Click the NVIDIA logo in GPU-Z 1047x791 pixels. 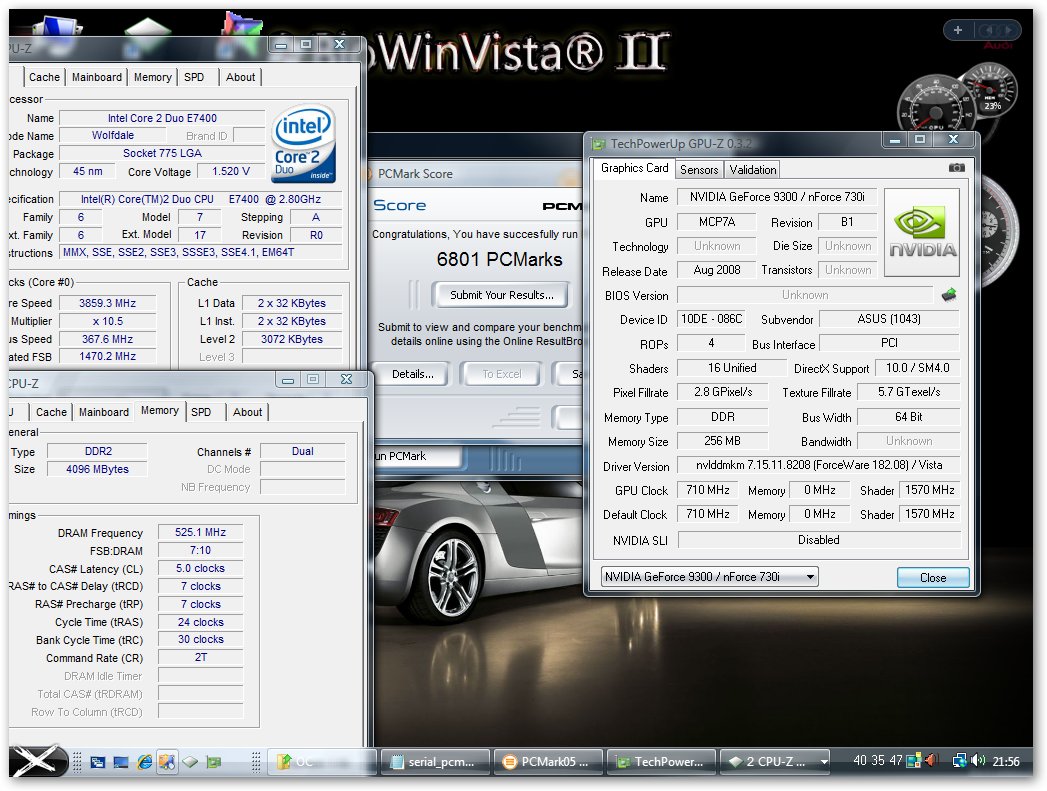tap(922, 232)
